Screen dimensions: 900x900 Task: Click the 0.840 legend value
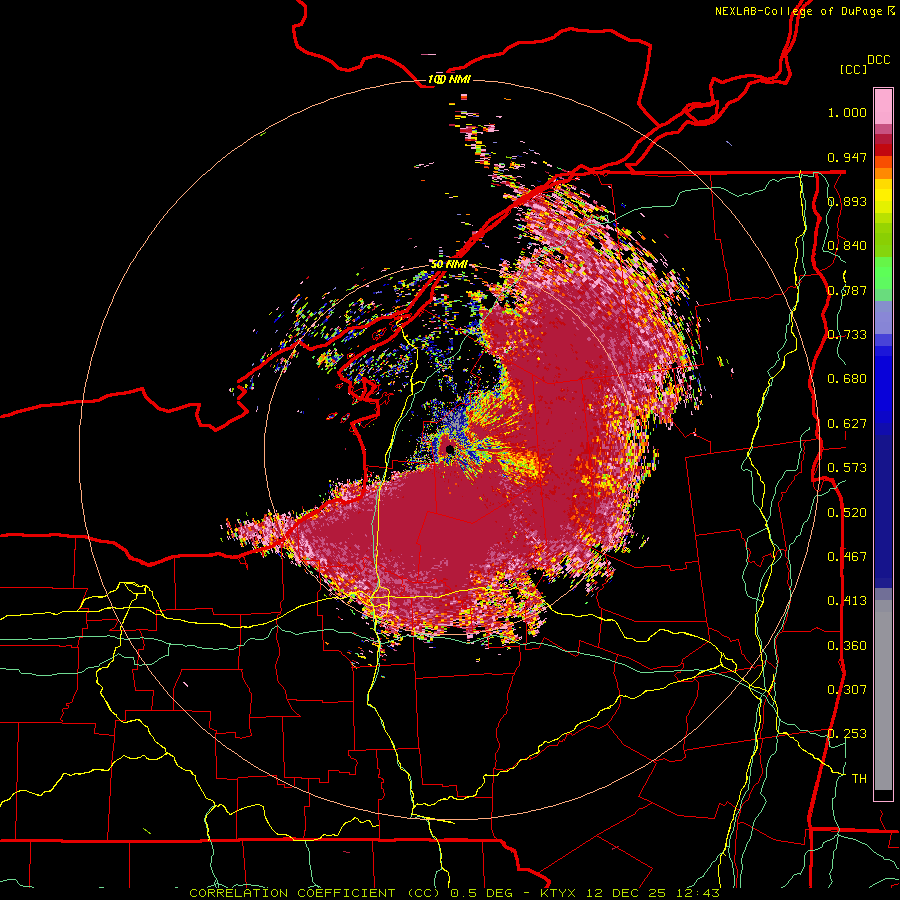click(x=847, y=246)
